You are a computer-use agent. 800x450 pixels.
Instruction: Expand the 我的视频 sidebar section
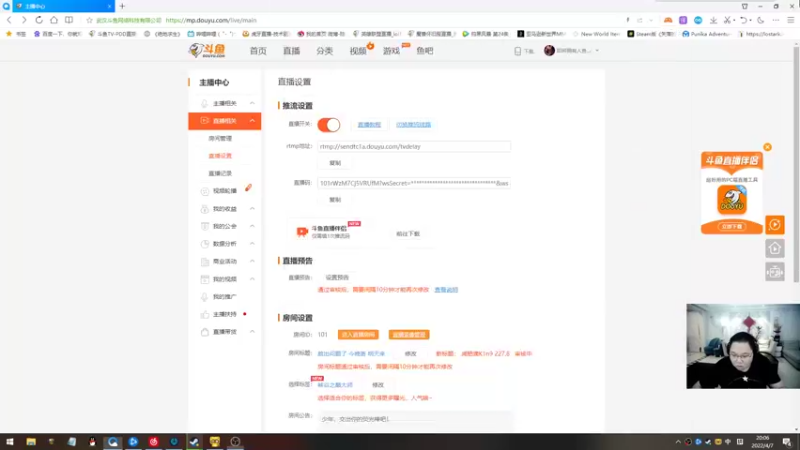252,279
